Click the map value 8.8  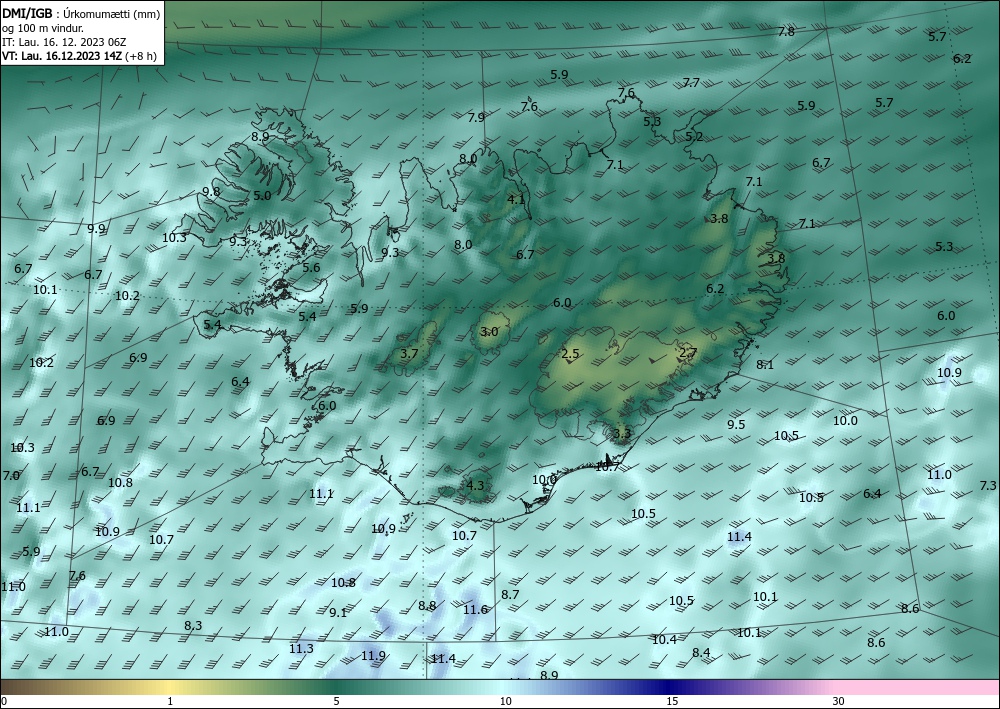[x=427, y=606]
